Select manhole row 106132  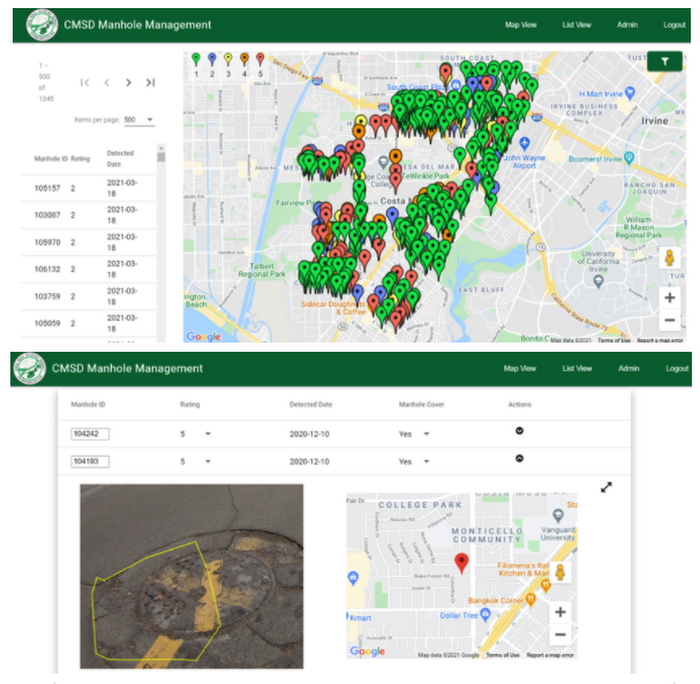click(89, 269)
